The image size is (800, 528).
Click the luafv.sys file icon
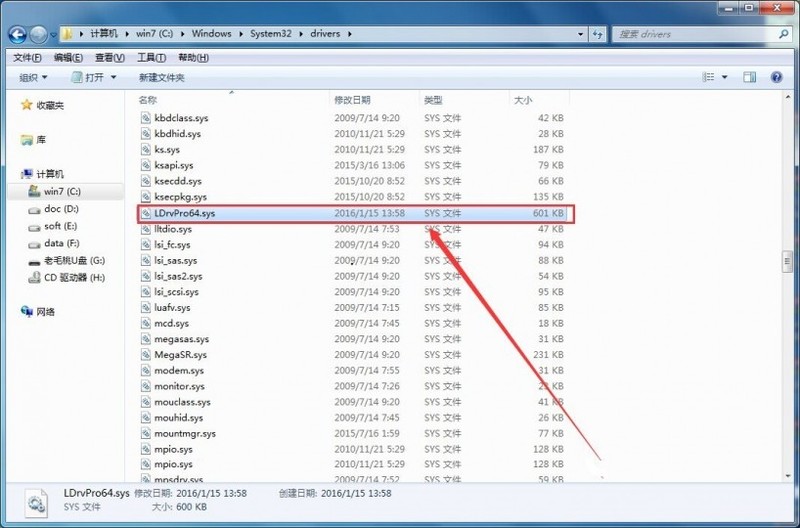pyautogui.click(x=146, y=308)
